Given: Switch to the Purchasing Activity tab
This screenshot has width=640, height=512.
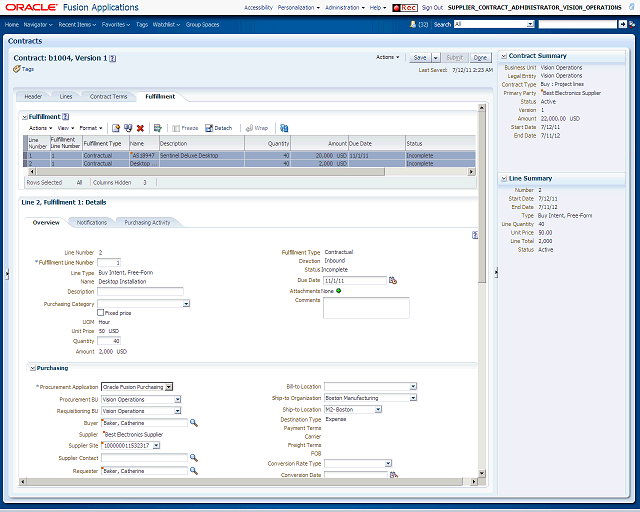Looking at the screenshot, I should pyautogui.click(x=147, y=223).
